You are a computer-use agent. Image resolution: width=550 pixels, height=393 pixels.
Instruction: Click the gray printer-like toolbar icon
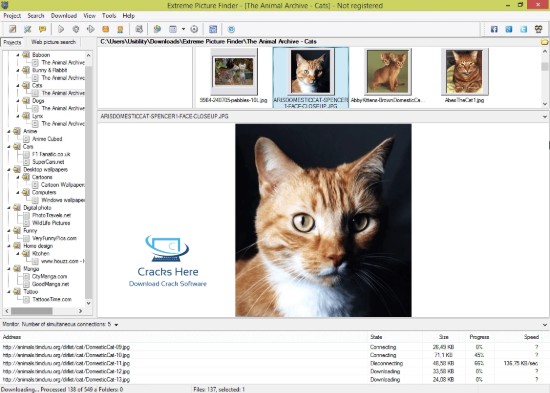[139, 29]
